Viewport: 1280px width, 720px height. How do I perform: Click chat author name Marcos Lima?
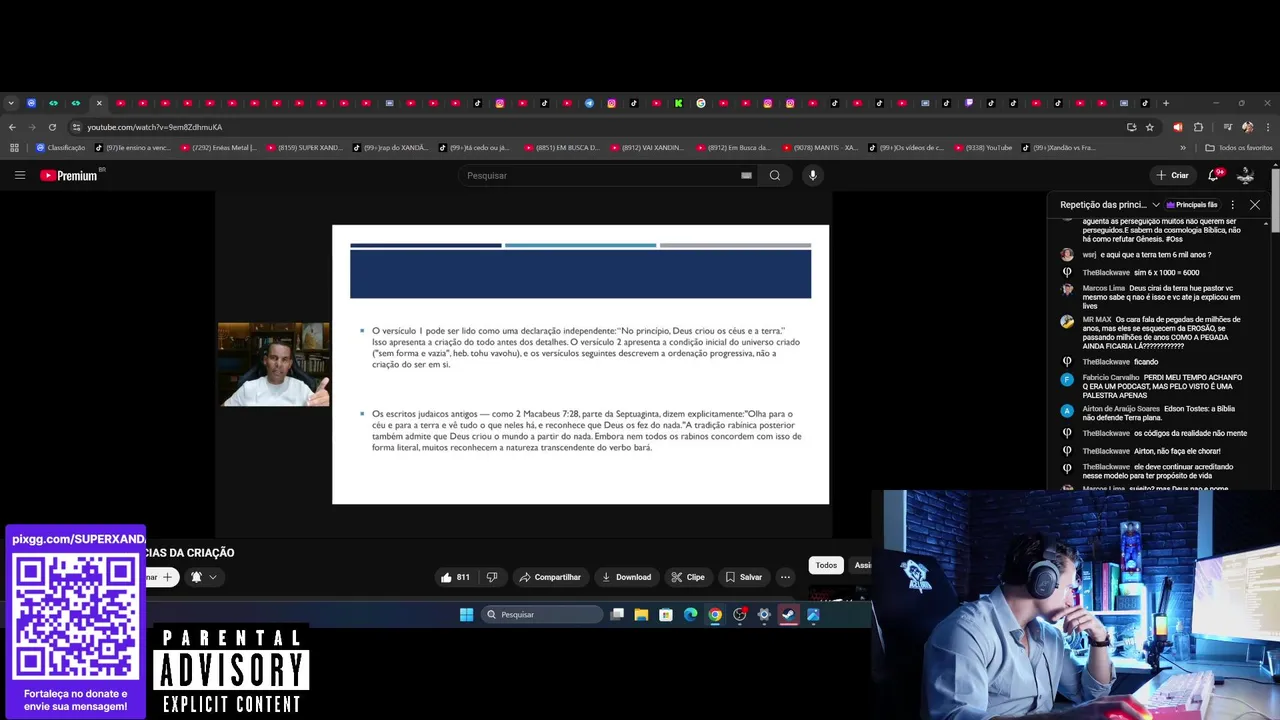[1103, 288]
